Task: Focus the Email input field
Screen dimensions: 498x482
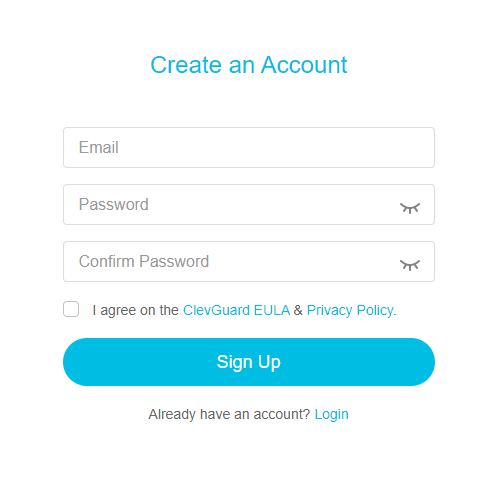Action: pos(249,147)
